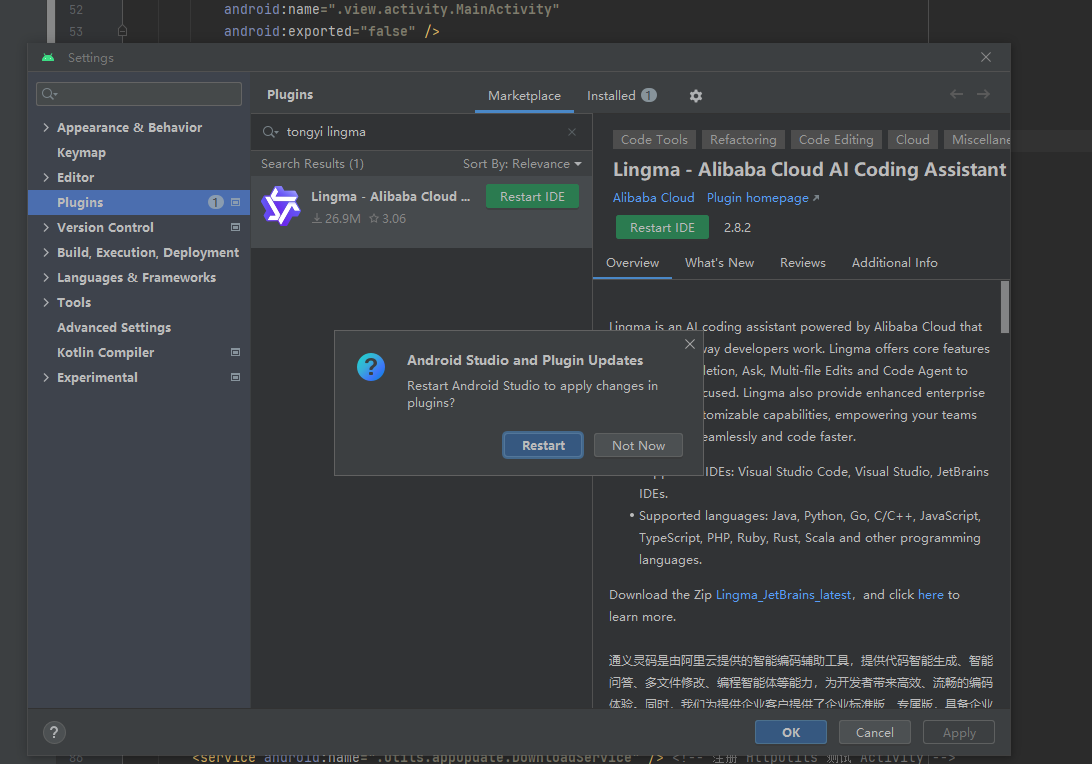Click the Lingma plugin logo icon

coord(281,206)
